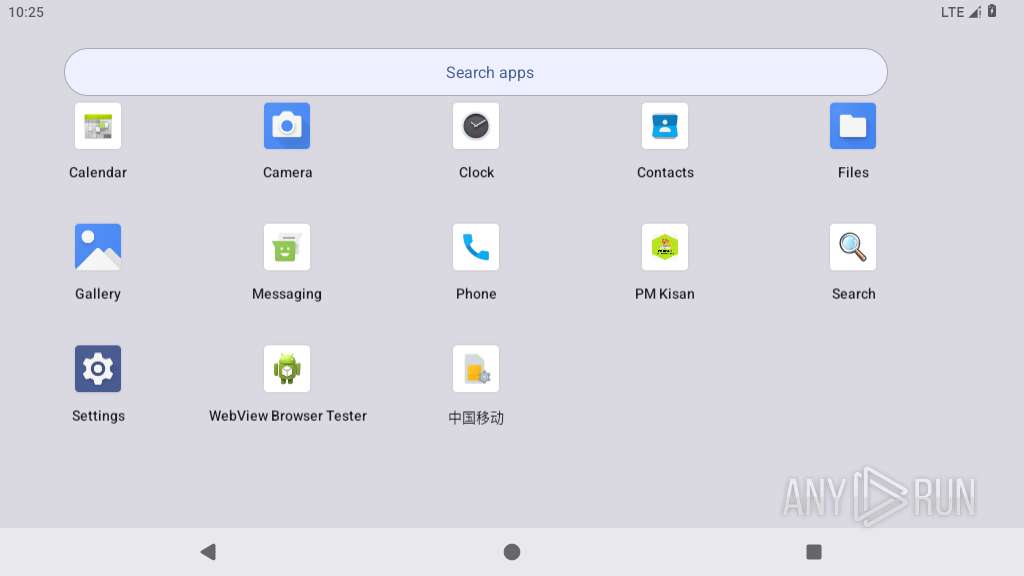The width and height of the screenshot is (1024, 576).
Task: Open the Gallery app
Action: coord(98,247)
